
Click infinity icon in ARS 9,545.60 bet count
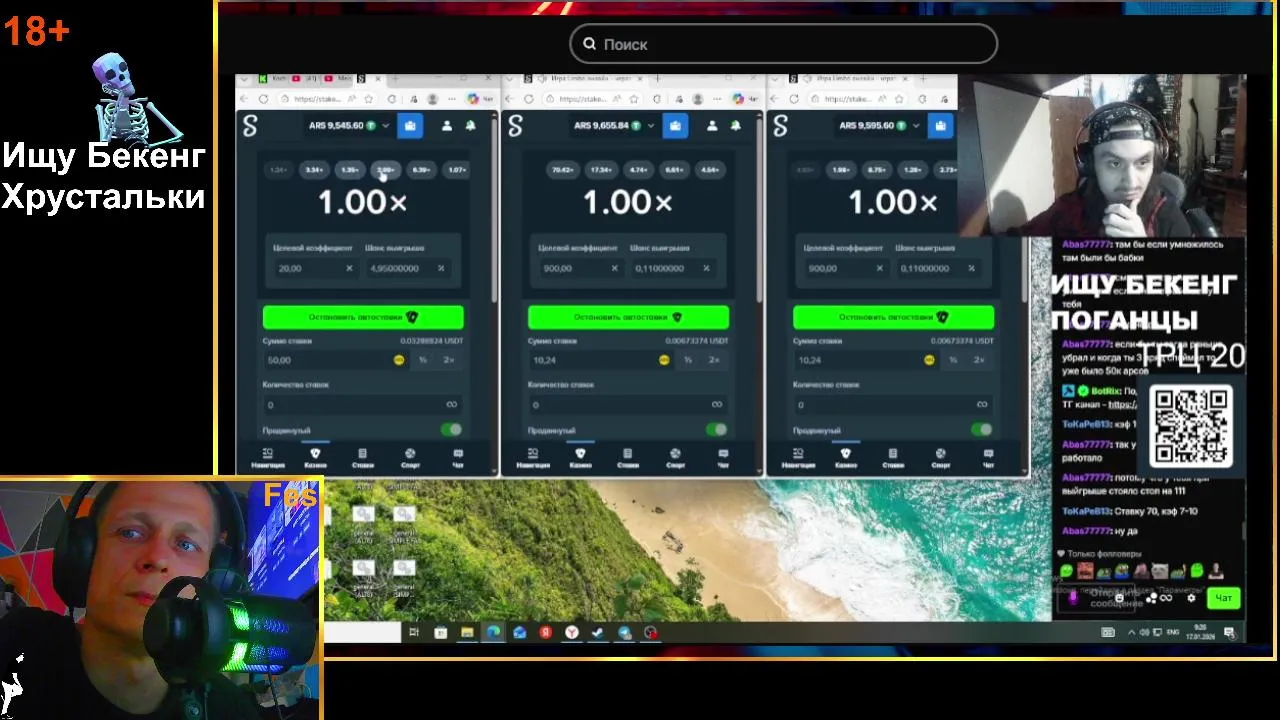(x=451, y=405)
